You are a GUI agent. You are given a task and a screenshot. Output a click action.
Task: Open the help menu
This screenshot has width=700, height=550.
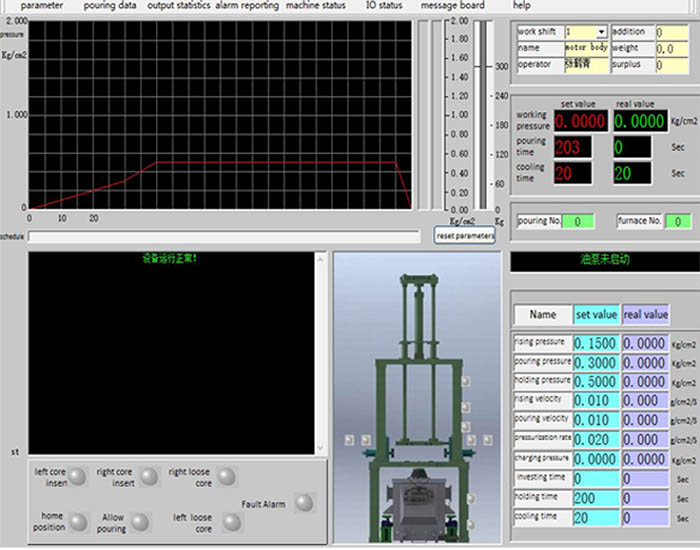521,5
